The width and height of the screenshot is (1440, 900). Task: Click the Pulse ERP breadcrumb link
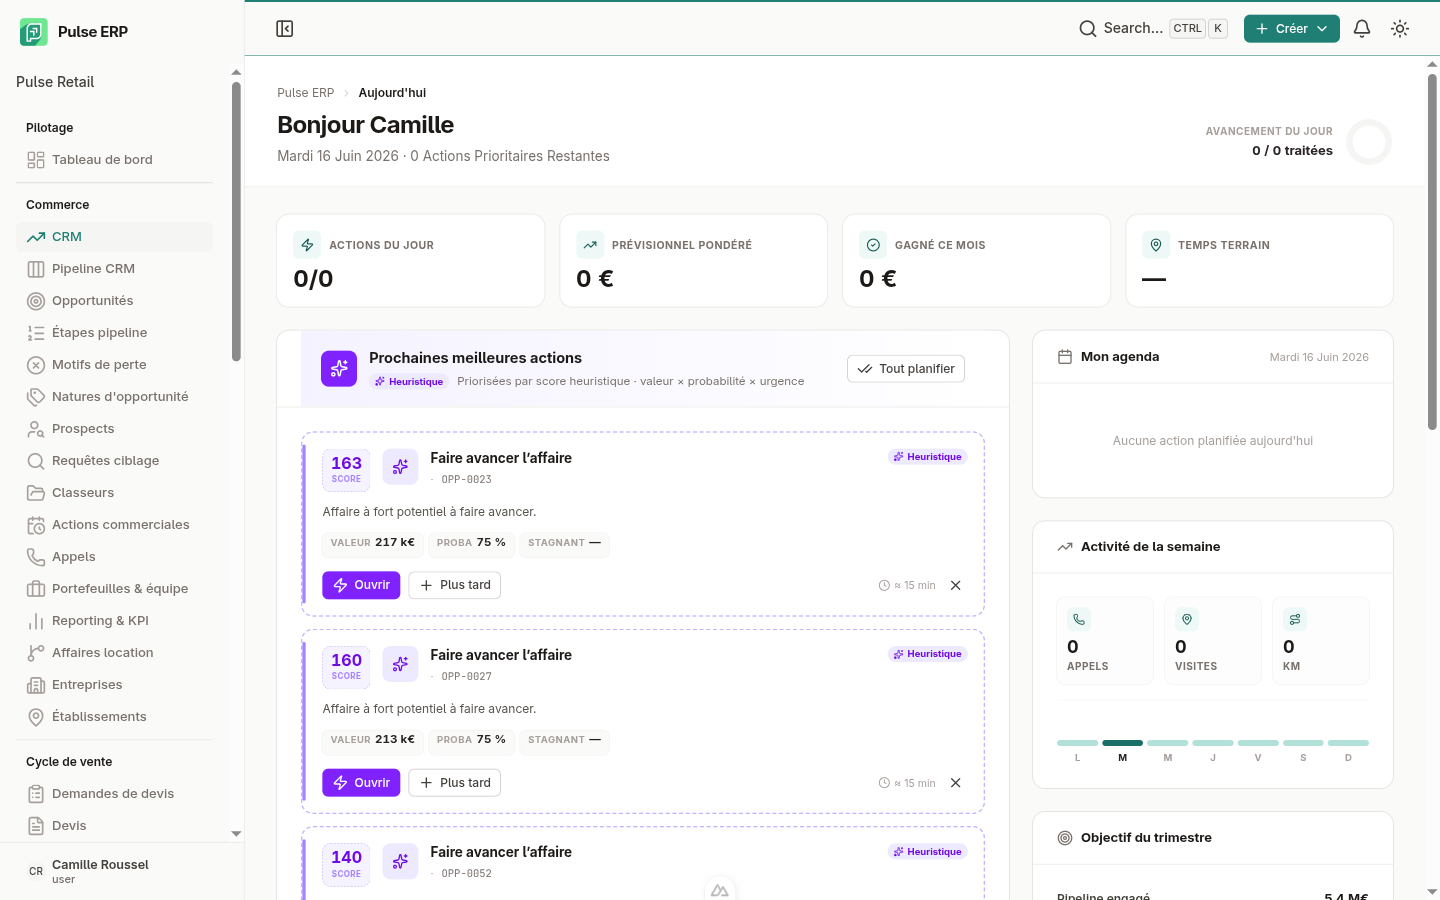[x=306, y=93]
